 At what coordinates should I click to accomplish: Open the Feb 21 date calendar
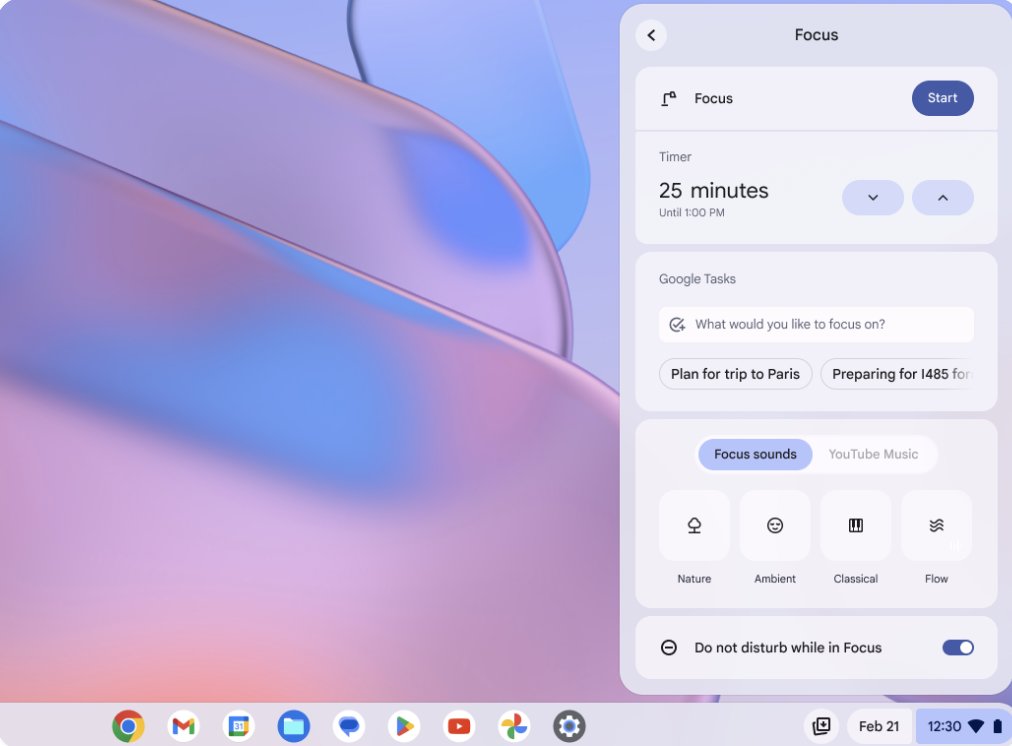tap(878, 726)
